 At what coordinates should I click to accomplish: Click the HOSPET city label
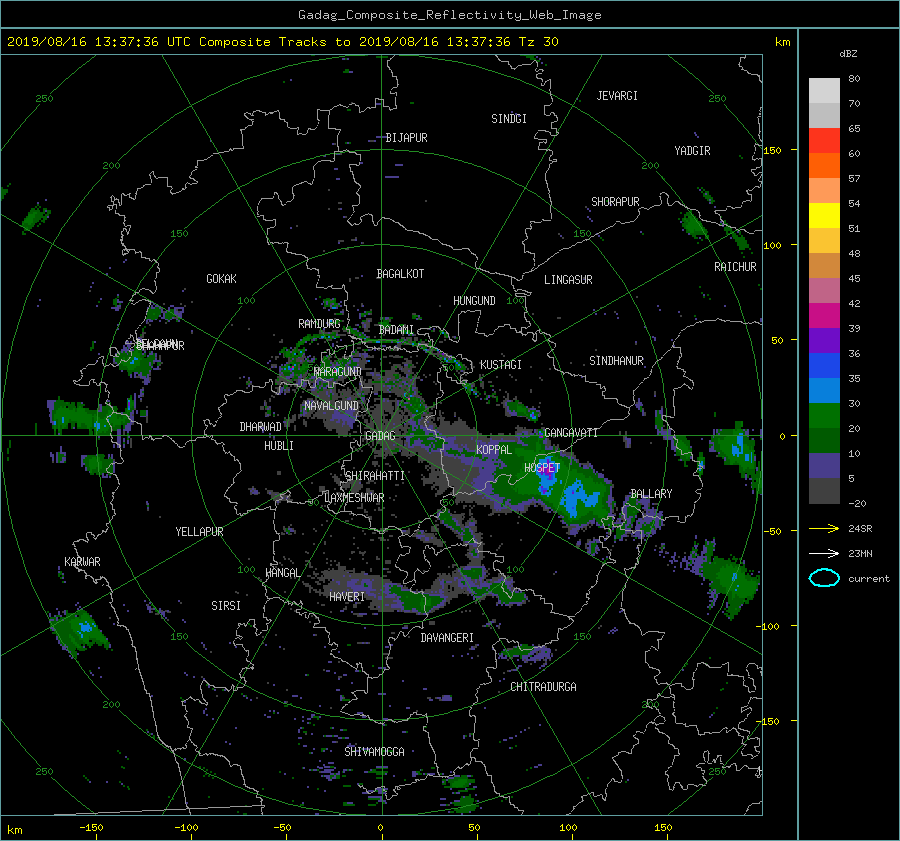(542, 468)
